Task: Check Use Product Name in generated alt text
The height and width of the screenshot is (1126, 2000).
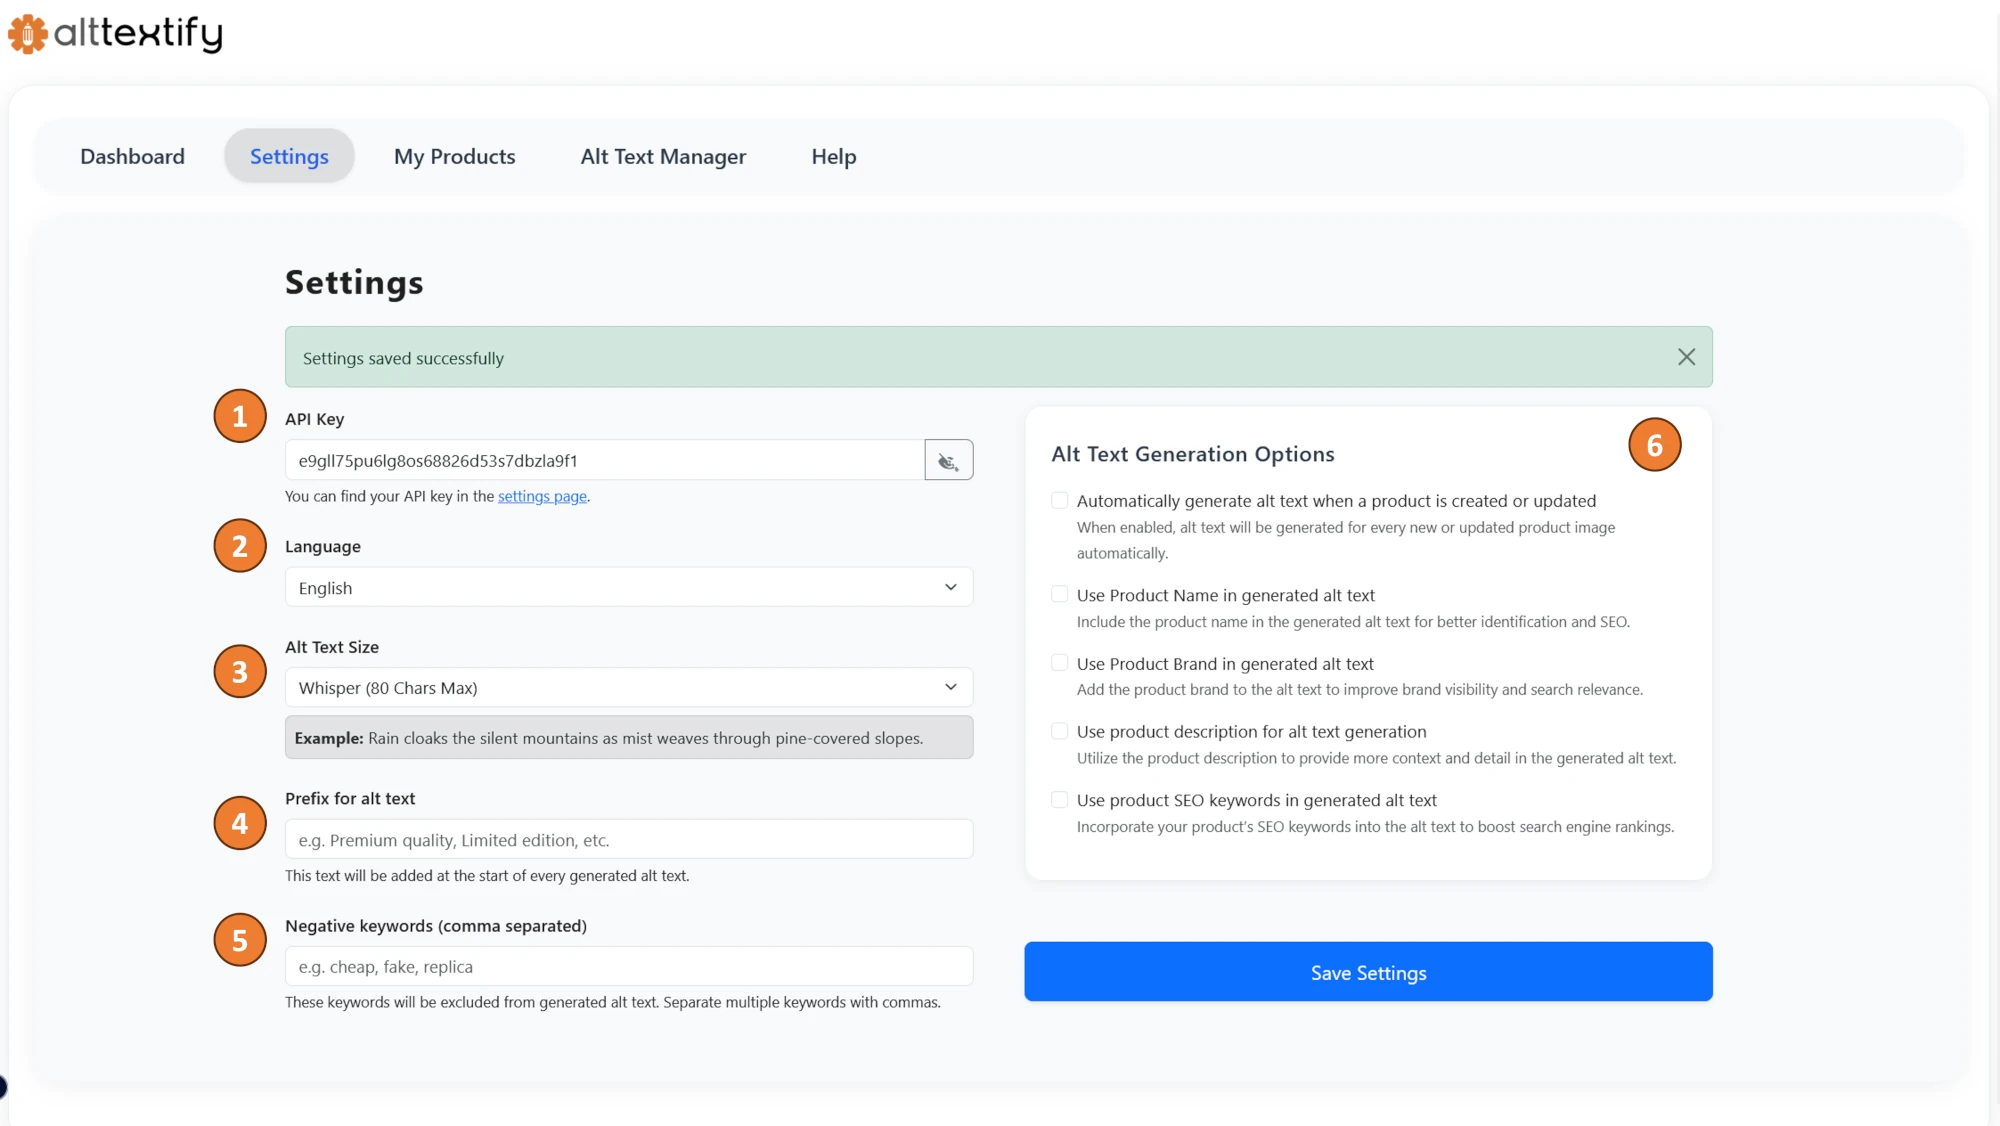Action: point(1059,593)
